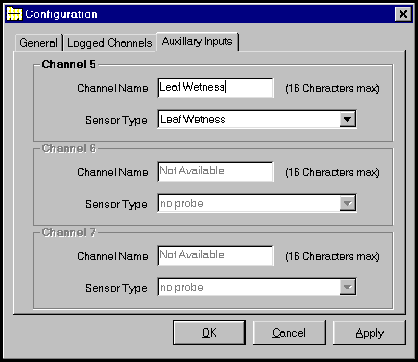This screenshot has height=362, width=418.
Task: Click the Channel 5 Channel Name label
Action: click(x=113, y=88)
